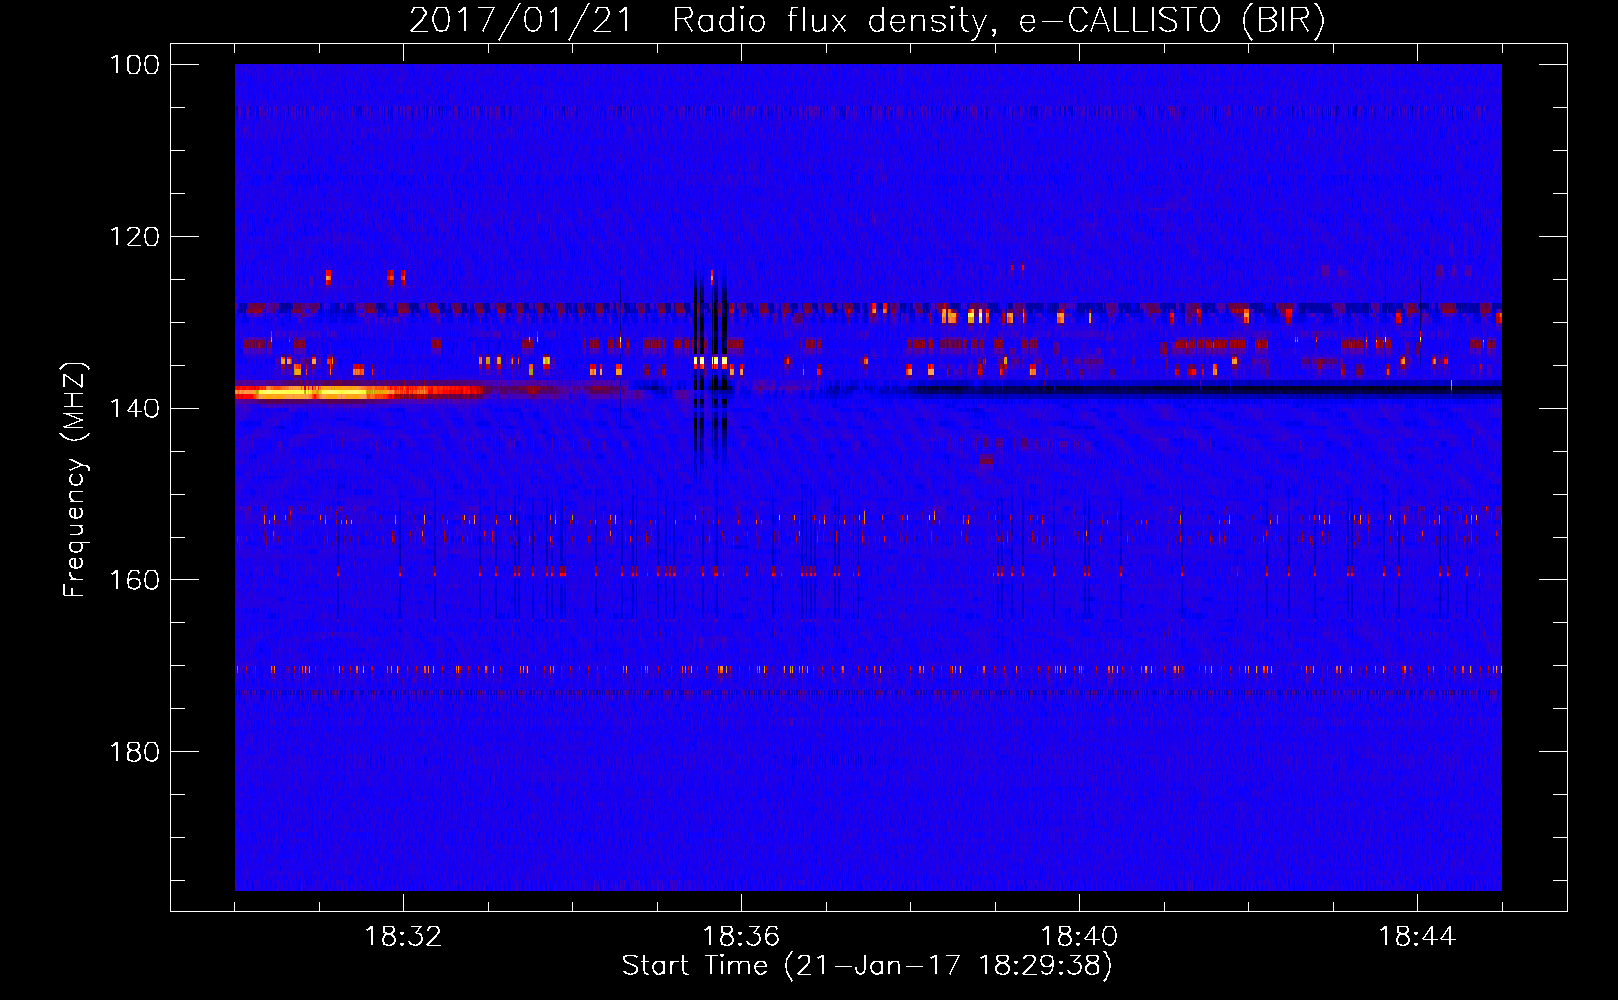This screenshot has width=1618, height=1000.
Task: Click the 18:40 time tick label
Action: tap(1079, 937)
